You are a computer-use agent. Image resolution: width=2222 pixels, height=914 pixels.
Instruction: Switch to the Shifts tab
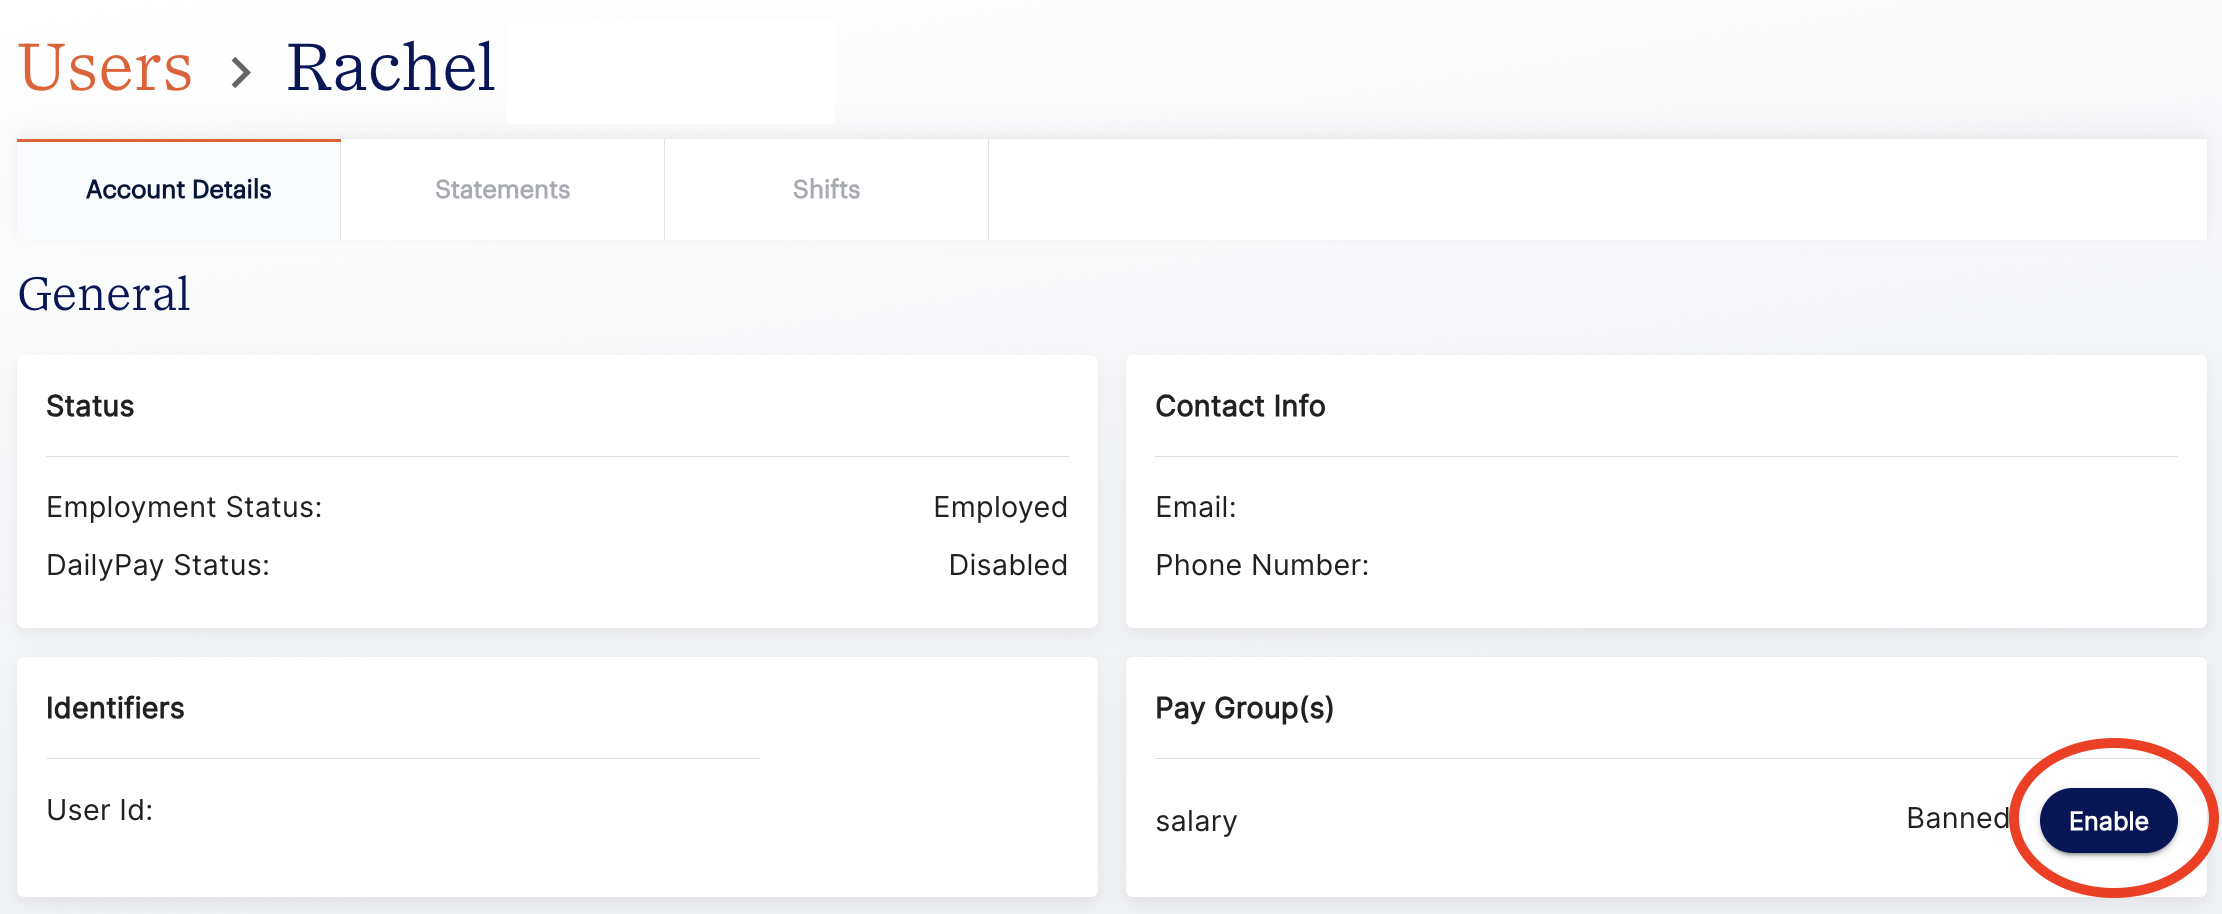pos(826,190)
